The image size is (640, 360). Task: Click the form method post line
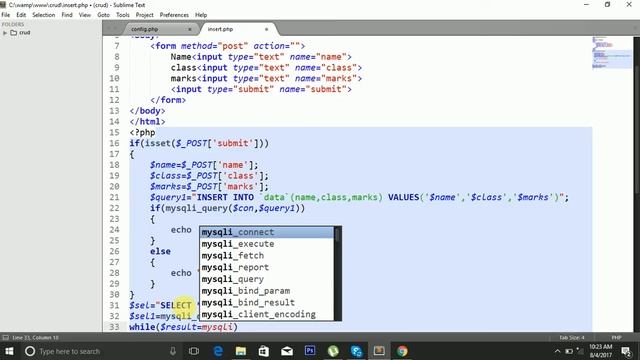coord(227,46)
